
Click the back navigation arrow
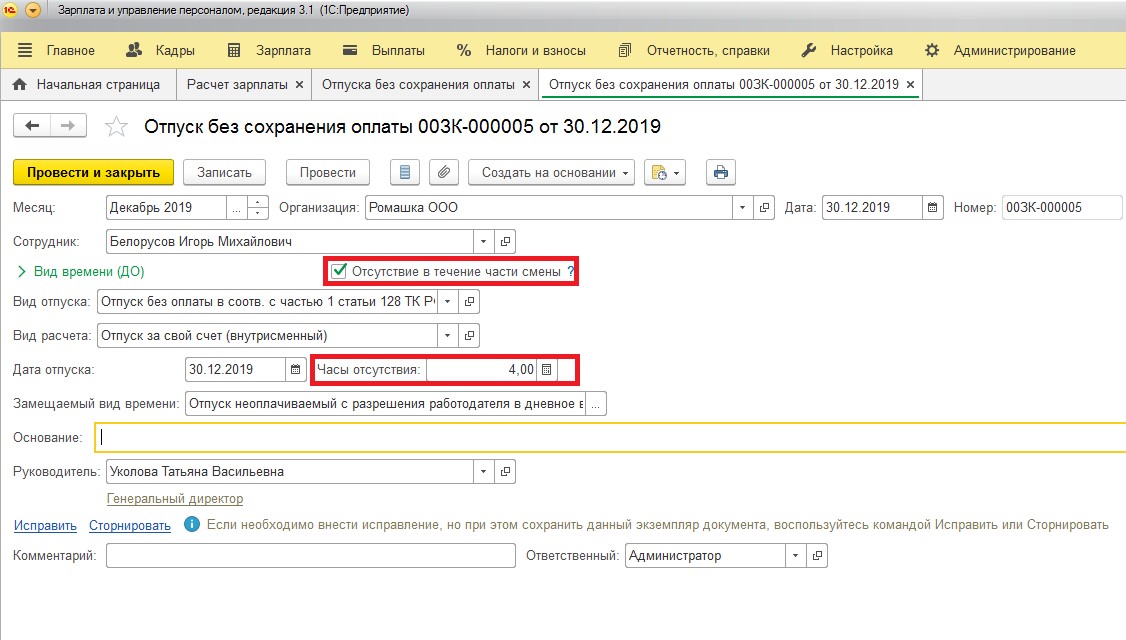tap(32, 125)
